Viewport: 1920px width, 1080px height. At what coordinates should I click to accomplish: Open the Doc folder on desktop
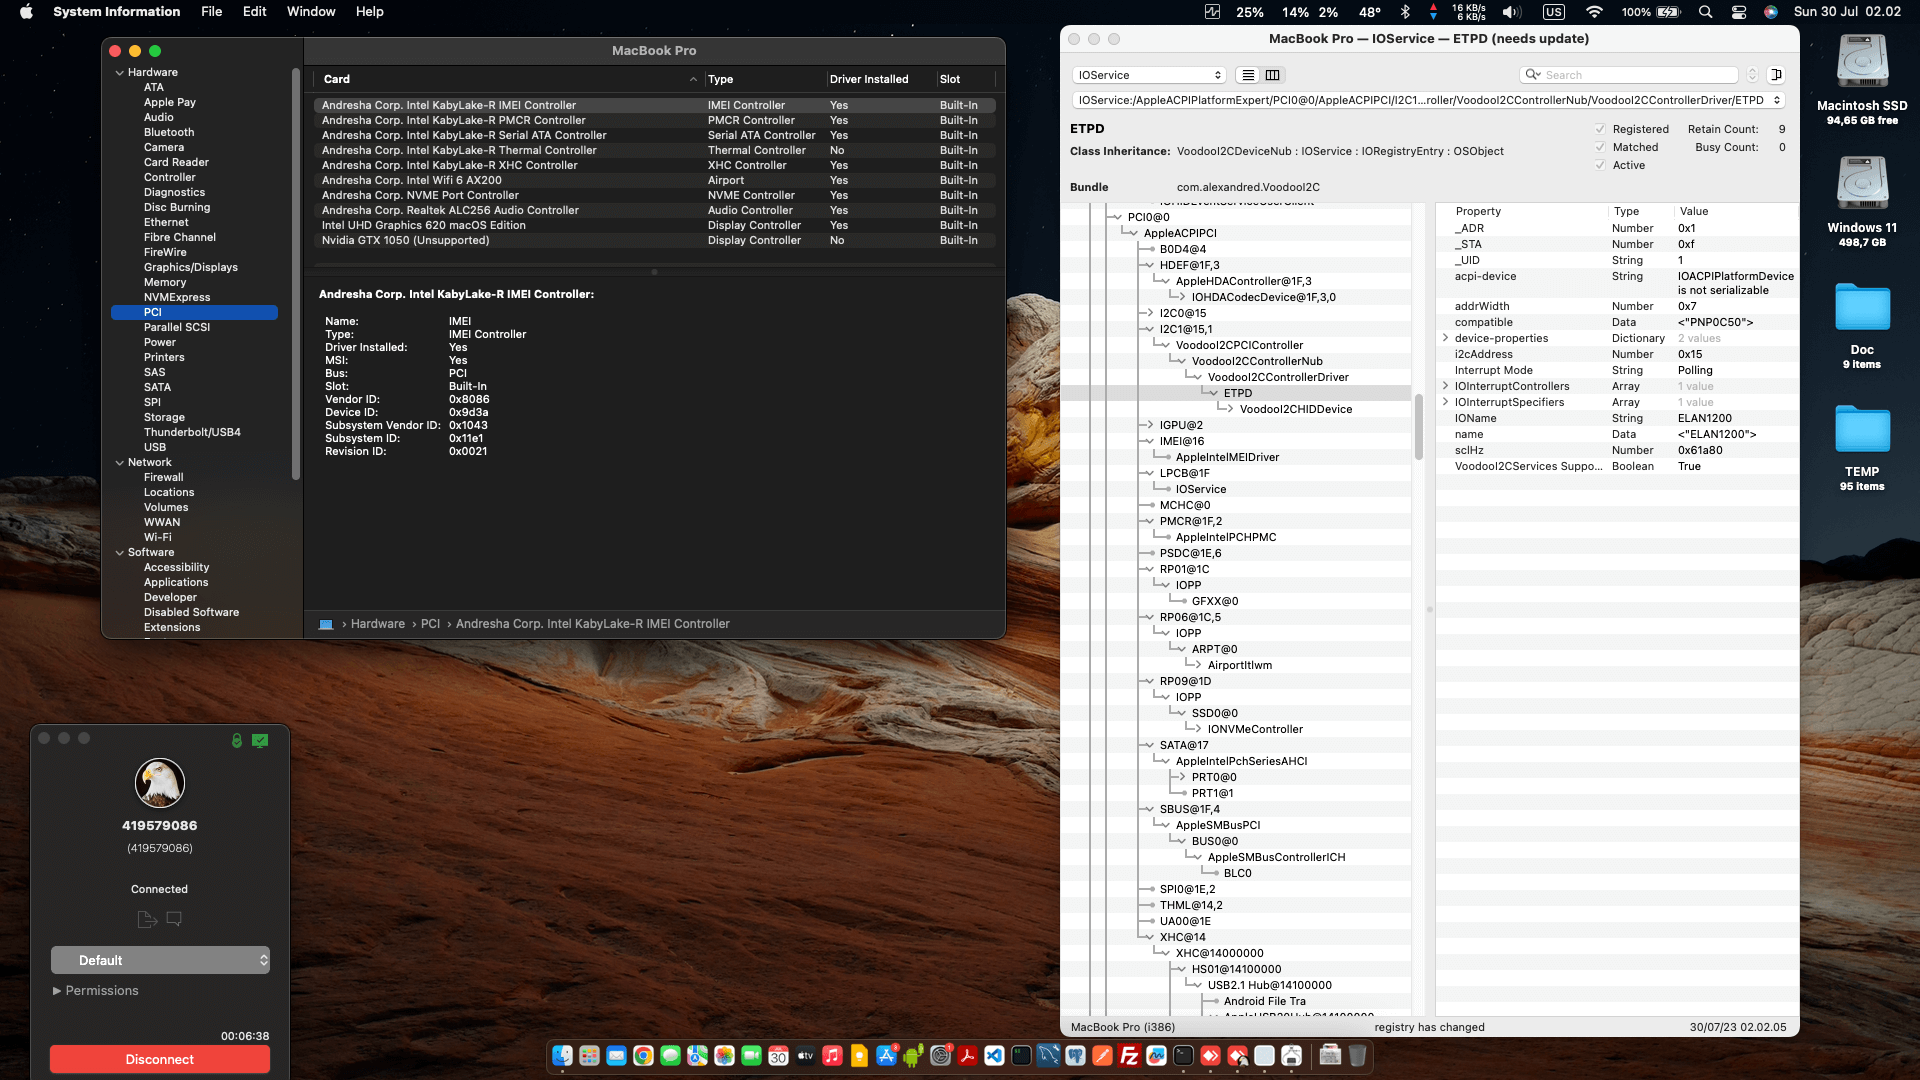pyautogui.click(x=1862, y=309)
